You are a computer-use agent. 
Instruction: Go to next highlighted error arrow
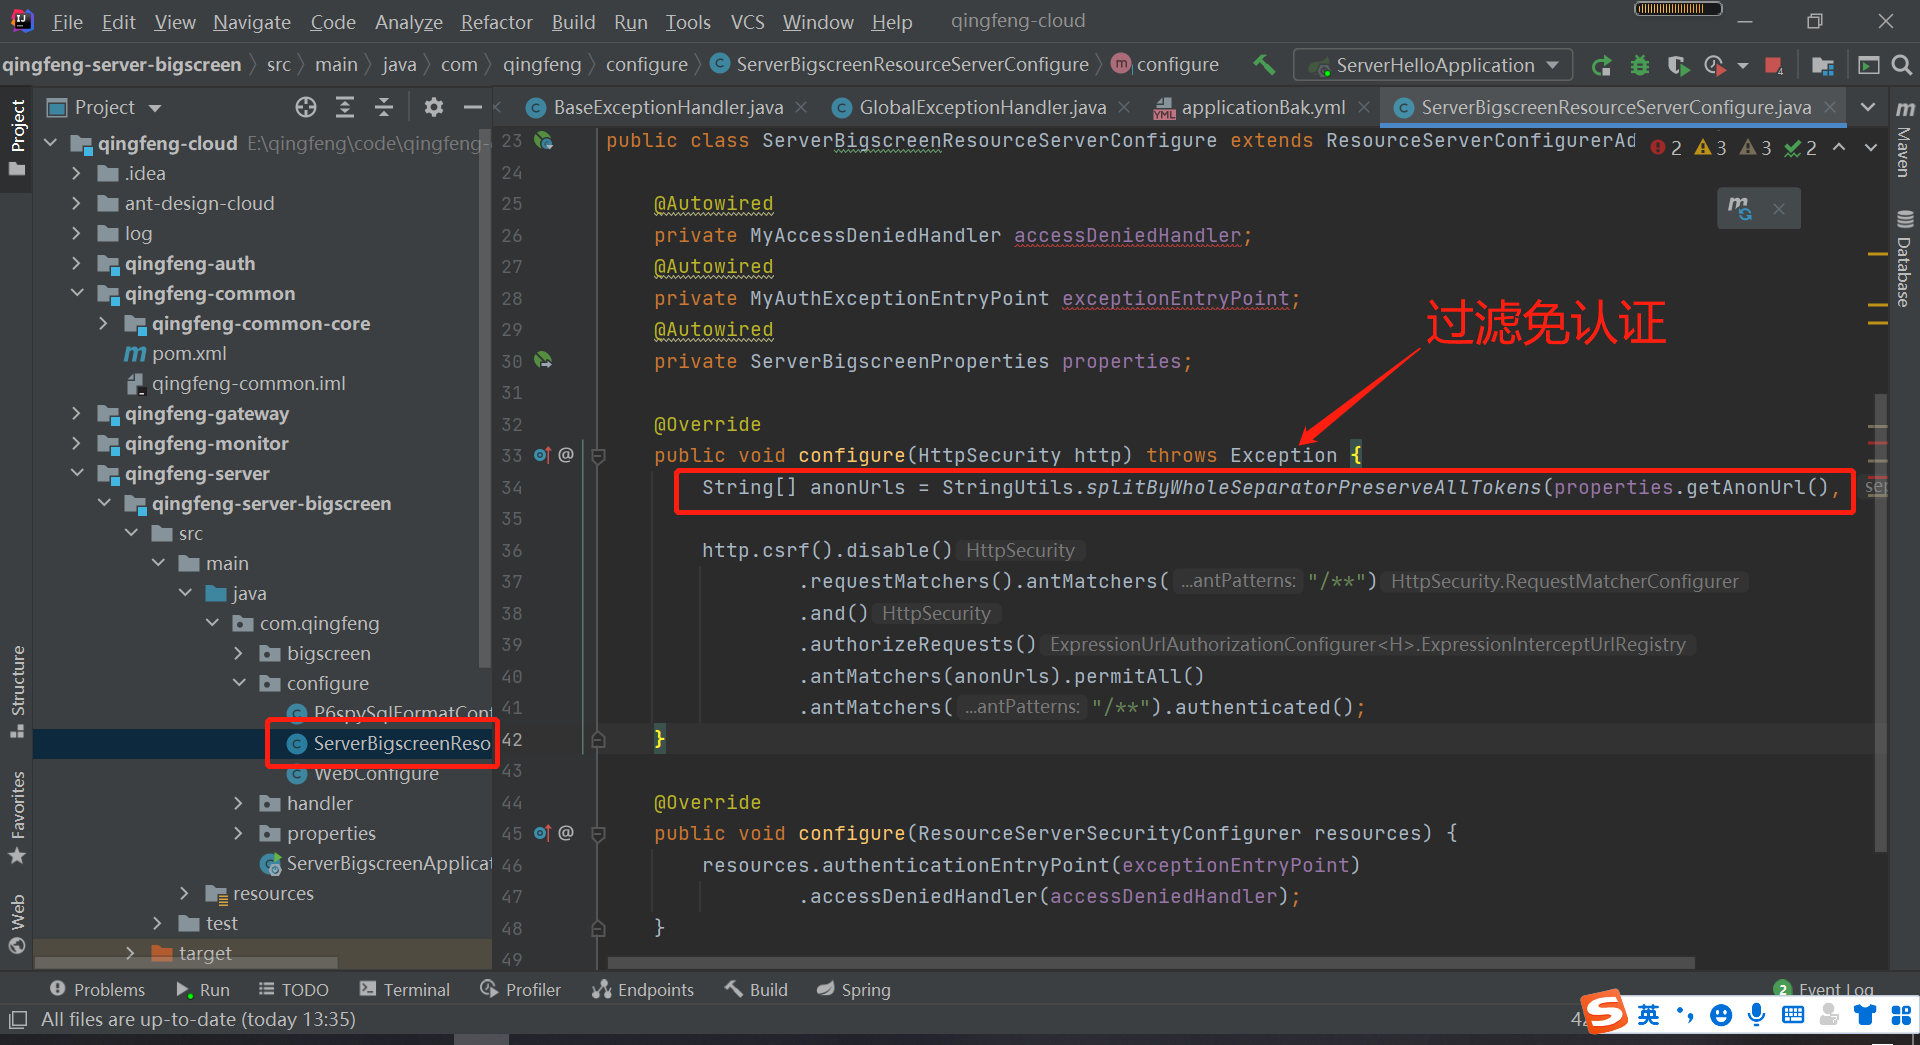[1871, 147]
